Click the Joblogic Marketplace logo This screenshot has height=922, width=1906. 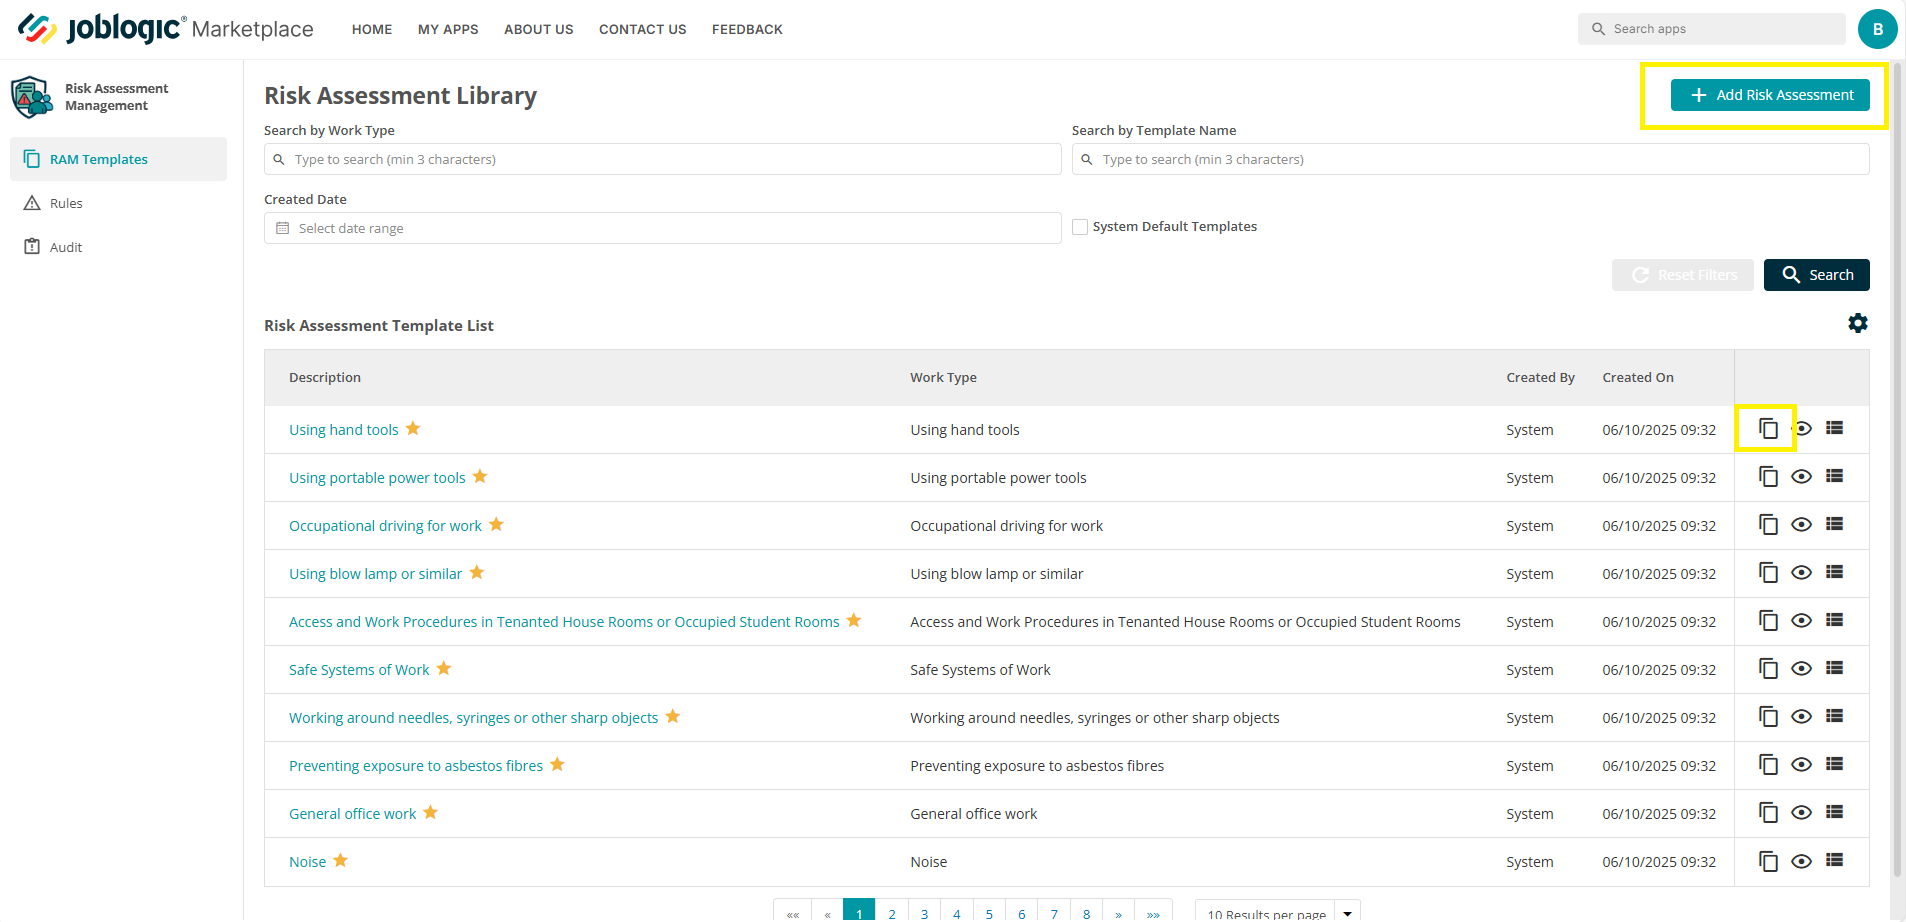click(x=165, y=29)
